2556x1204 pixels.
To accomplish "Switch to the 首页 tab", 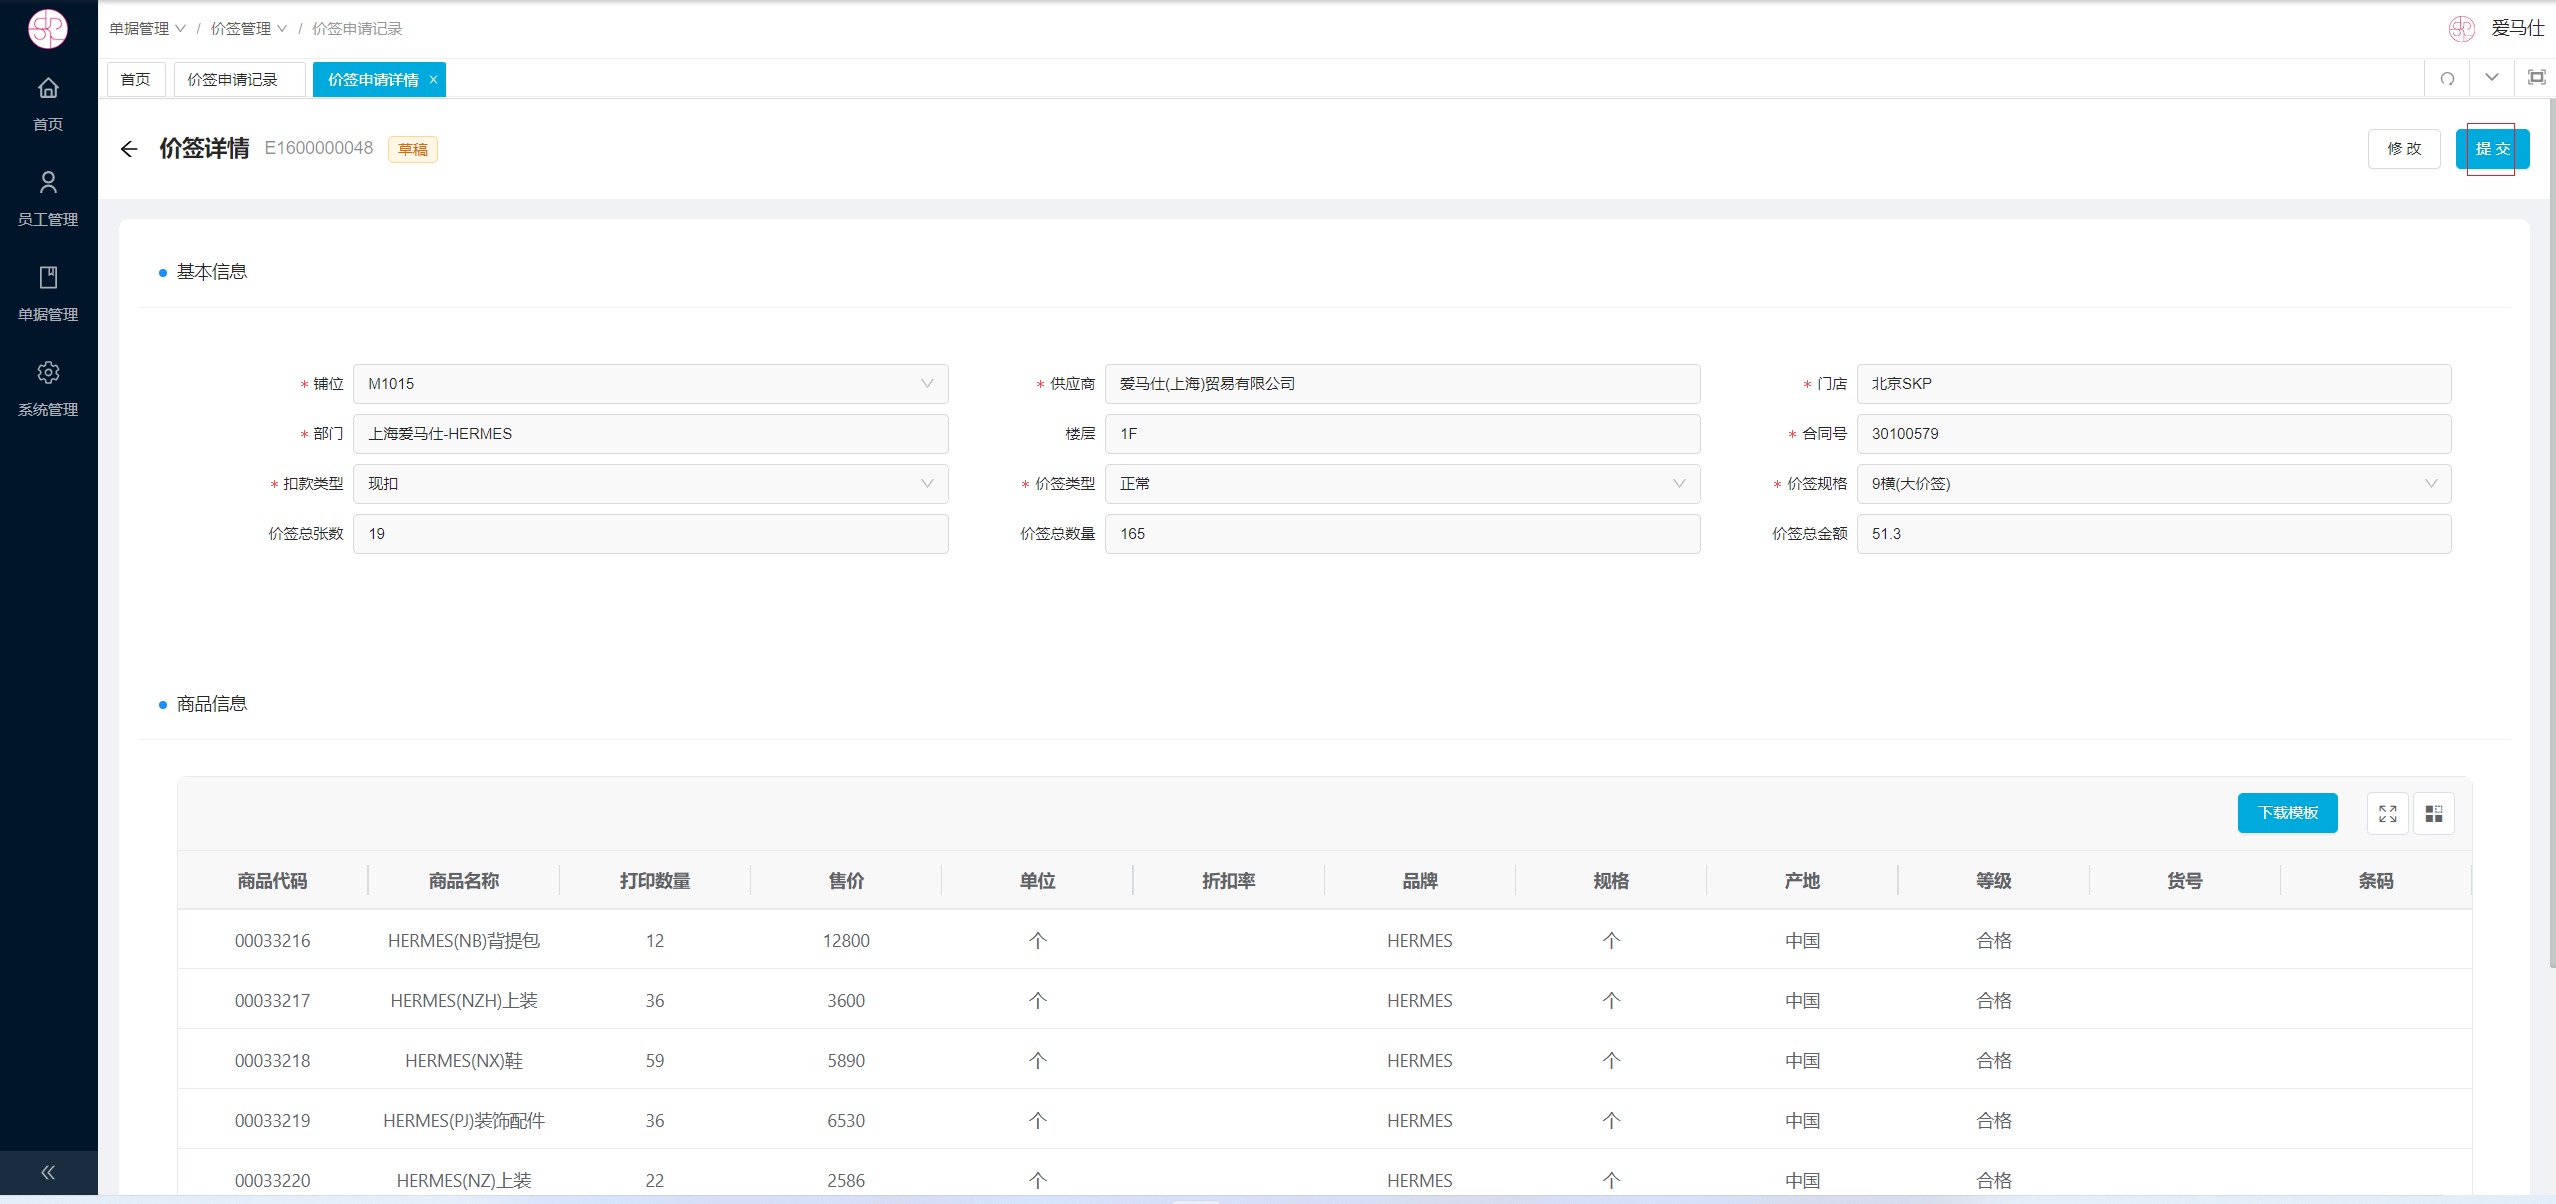I will click(136, 80).
